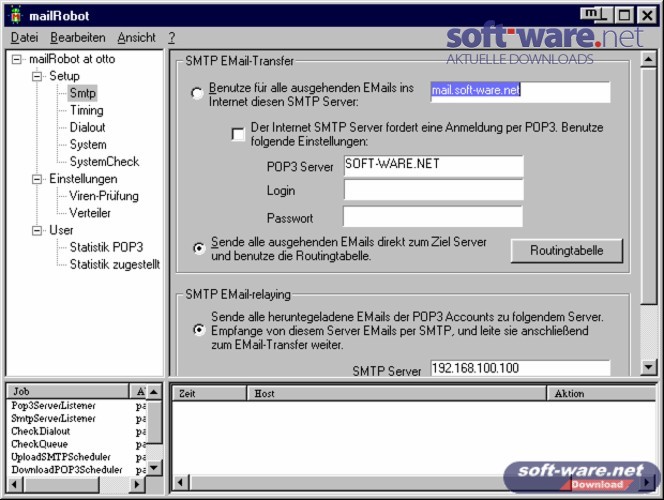
Task: Select the Timing tree item
Action: (x=86, y=110)
